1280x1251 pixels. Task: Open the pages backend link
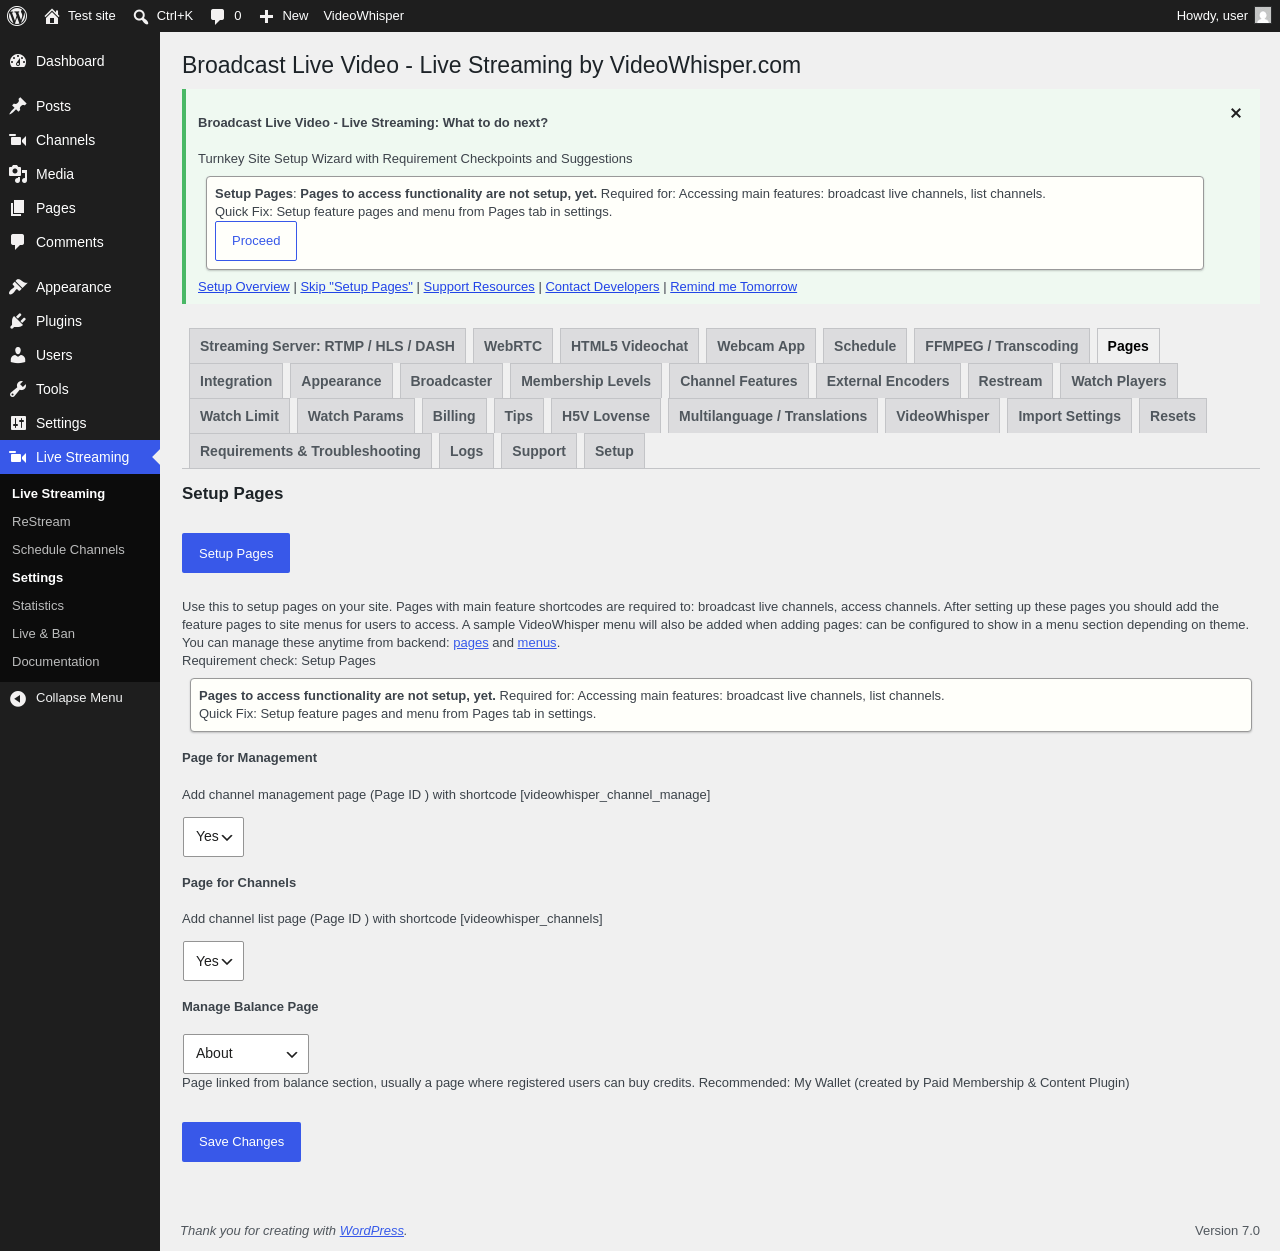coord(471,643)
